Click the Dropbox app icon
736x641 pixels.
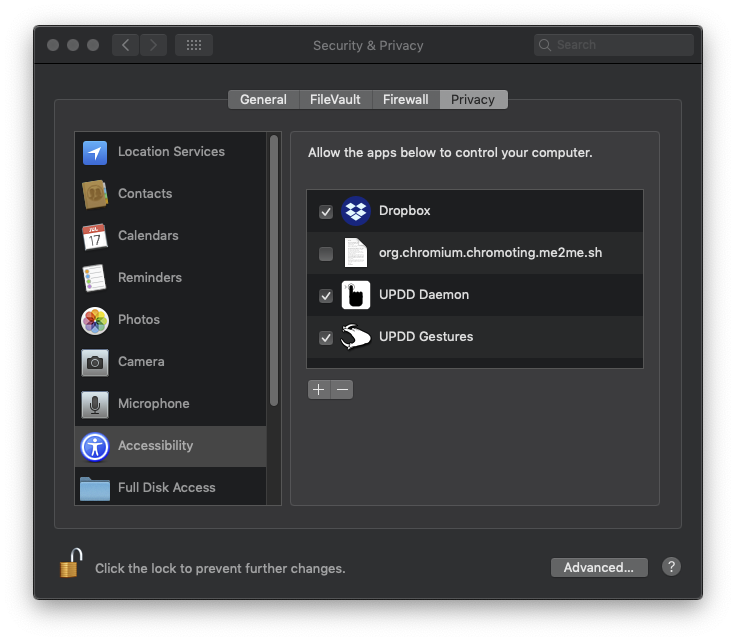(355, 211)
